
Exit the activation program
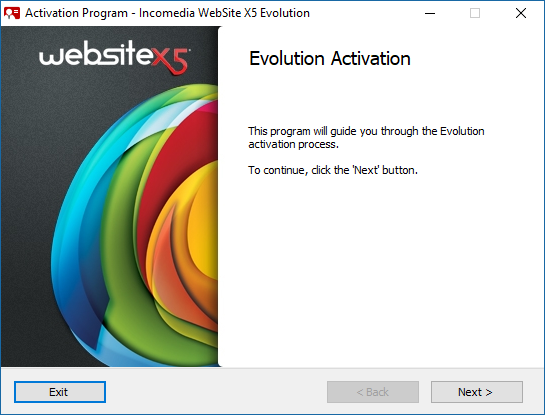[x=60, y=392]
